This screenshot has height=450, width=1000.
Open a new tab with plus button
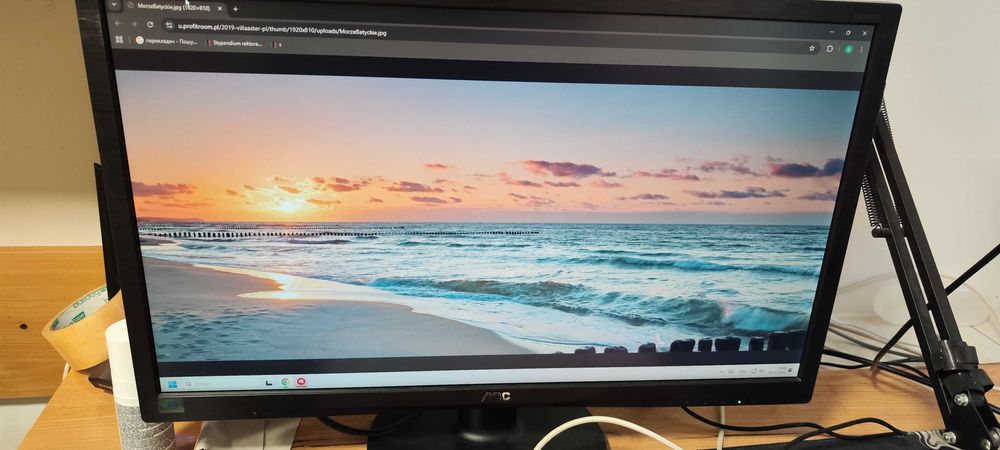pyautogui.click(x=235, y=9)
